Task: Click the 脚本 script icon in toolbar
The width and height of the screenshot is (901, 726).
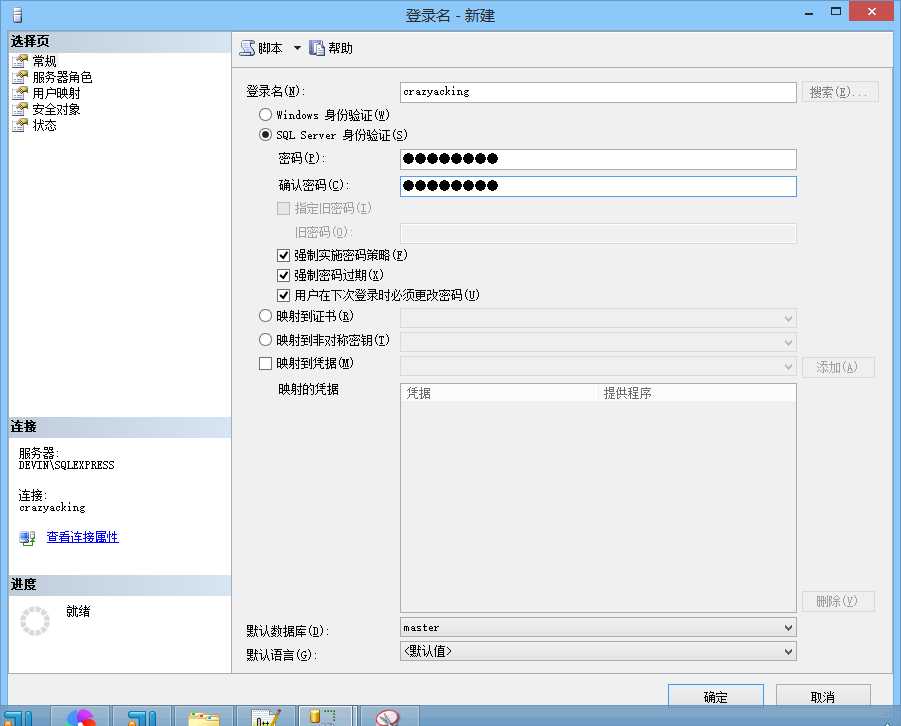Action: click(247, 48)
